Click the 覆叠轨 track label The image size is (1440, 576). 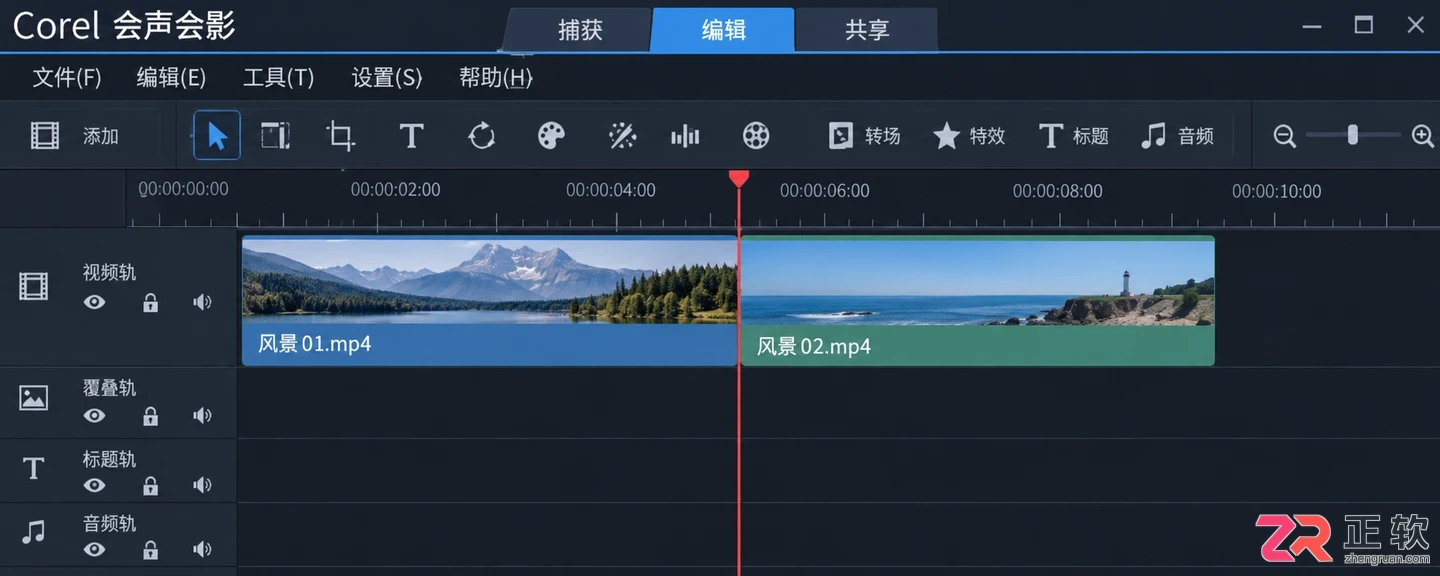(x=109, y=388)
